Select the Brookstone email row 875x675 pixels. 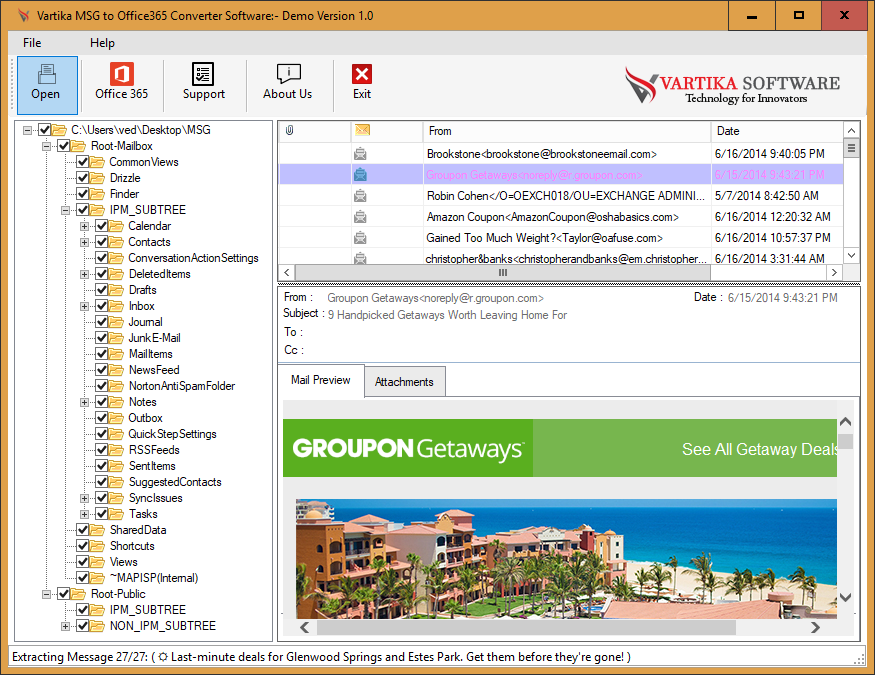(561, 153)
